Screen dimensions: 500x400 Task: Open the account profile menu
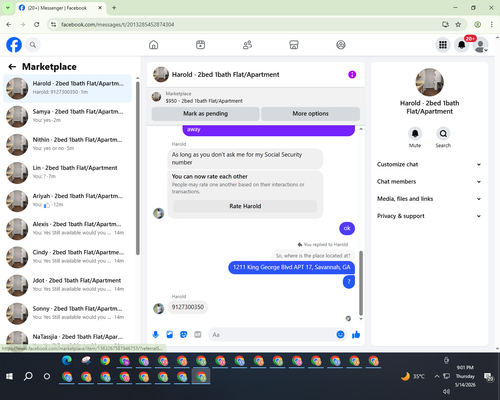pos(480,45)
